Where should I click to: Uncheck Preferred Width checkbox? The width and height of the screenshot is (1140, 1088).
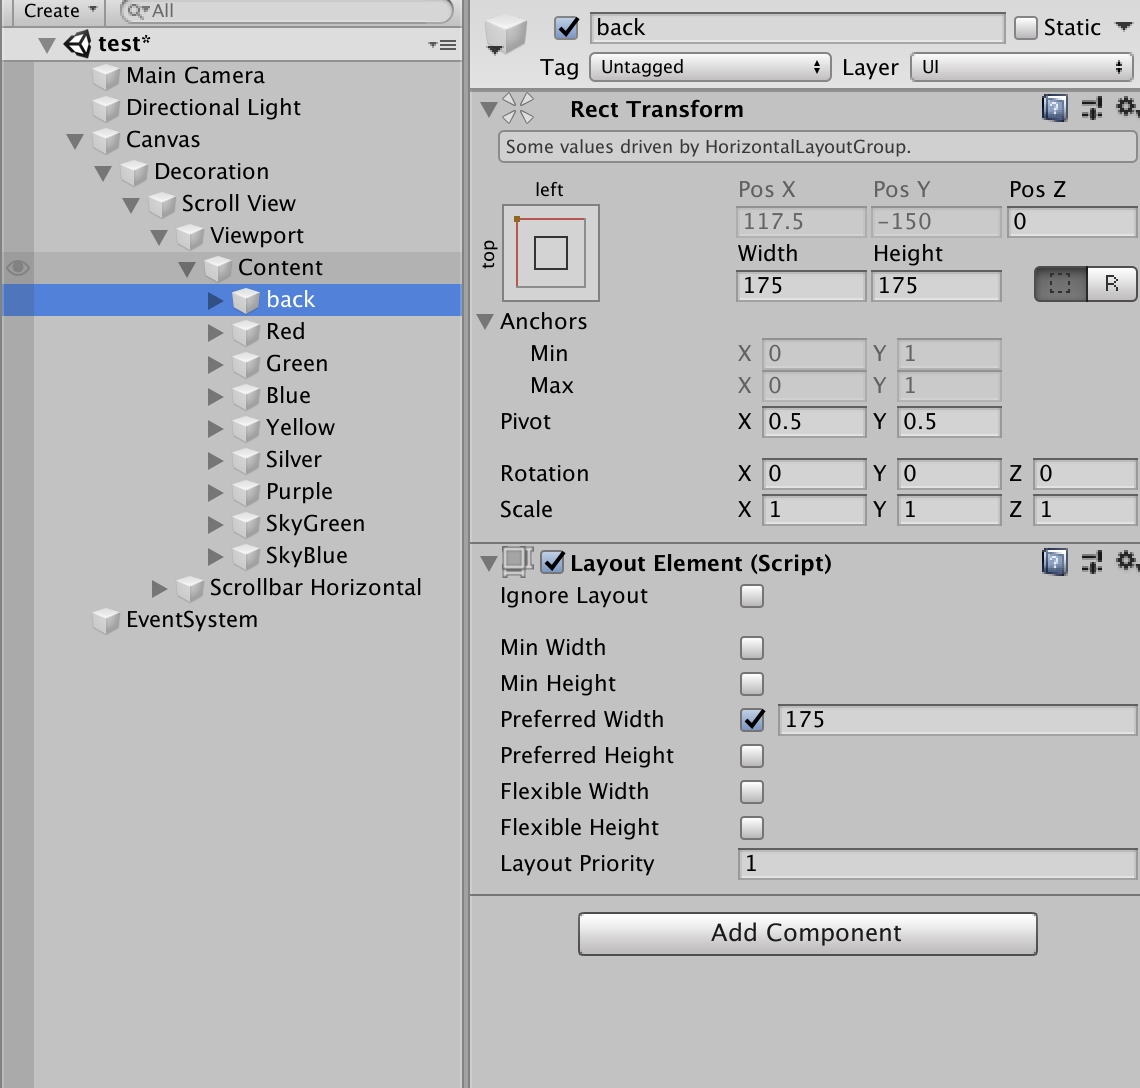[752, 719]
